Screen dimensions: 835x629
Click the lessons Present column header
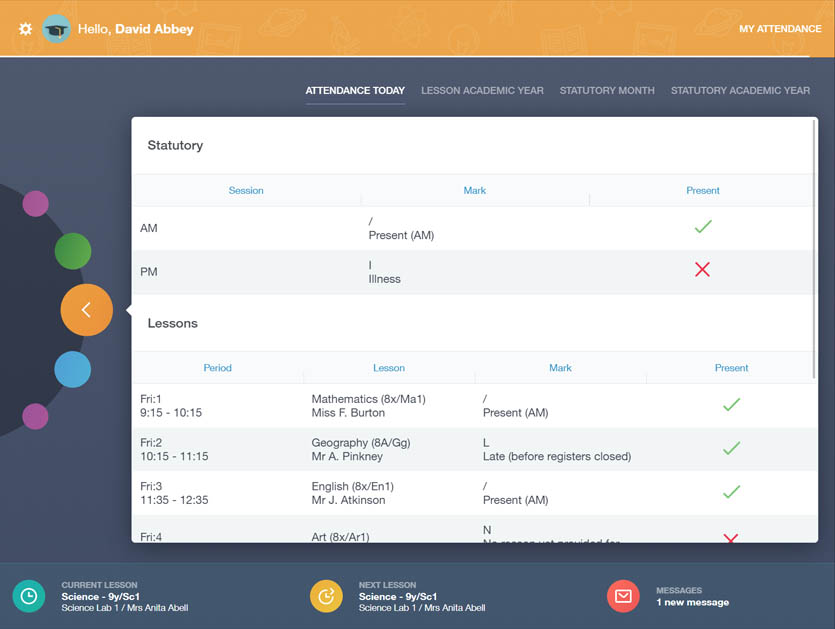coord(731,367)
